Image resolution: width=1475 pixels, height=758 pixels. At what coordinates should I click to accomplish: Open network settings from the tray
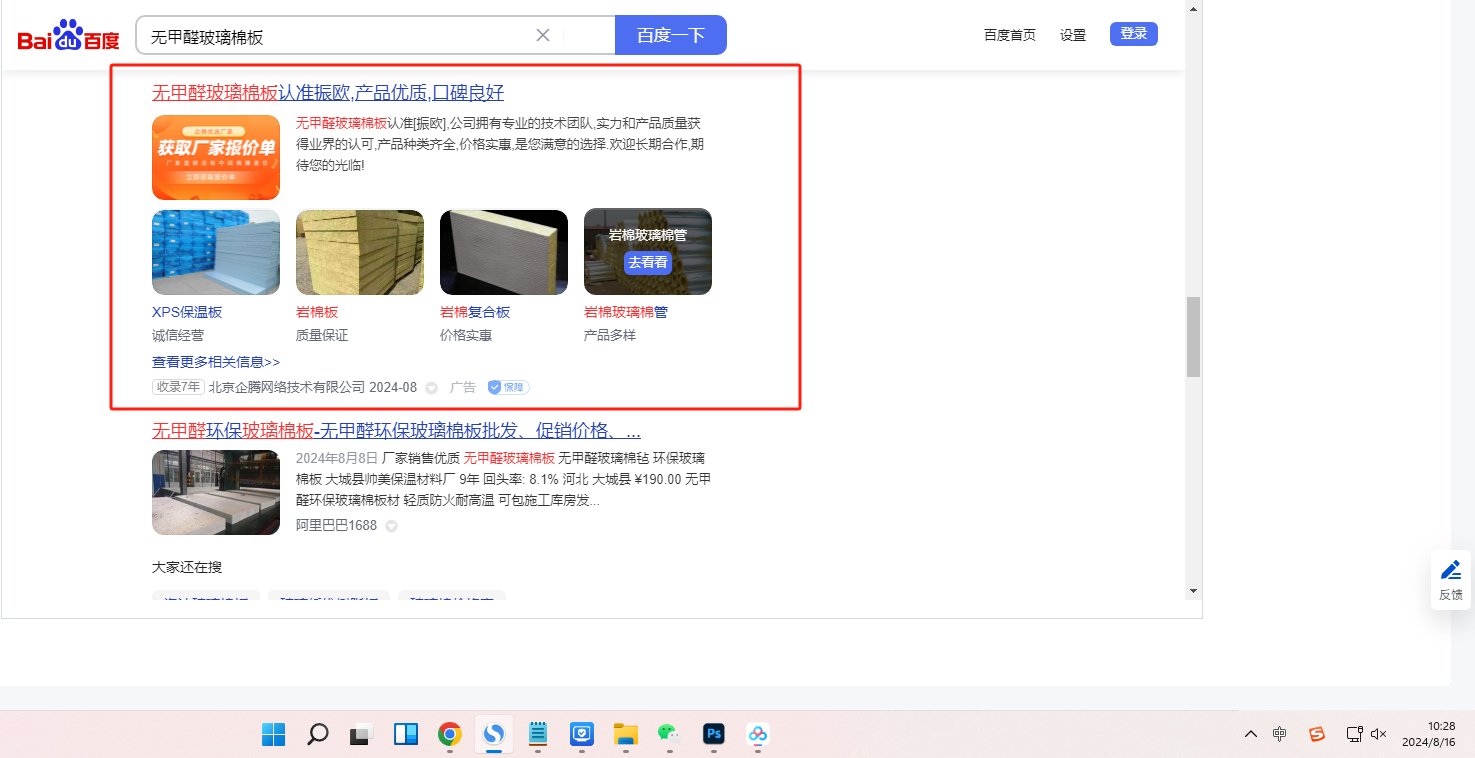point(1355,734)
